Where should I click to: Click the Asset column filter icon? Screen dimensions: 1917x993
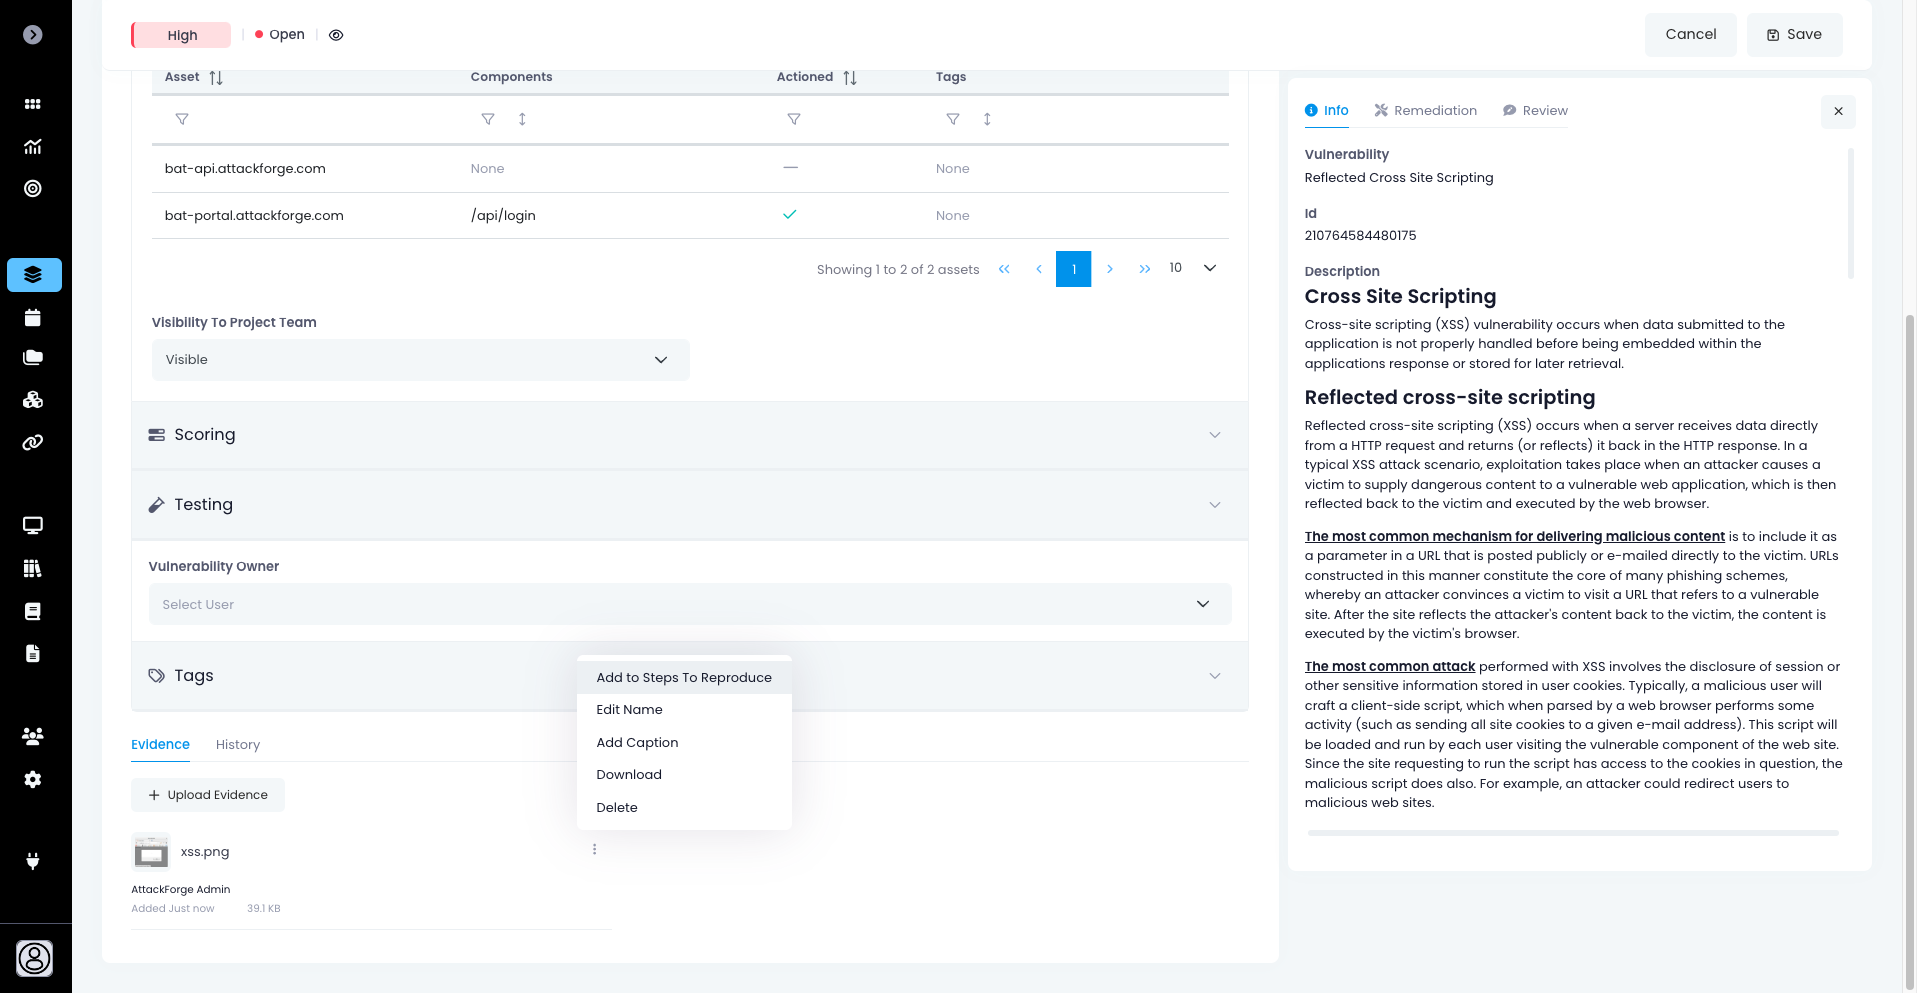pyautogui.click(x=182, y=119)
